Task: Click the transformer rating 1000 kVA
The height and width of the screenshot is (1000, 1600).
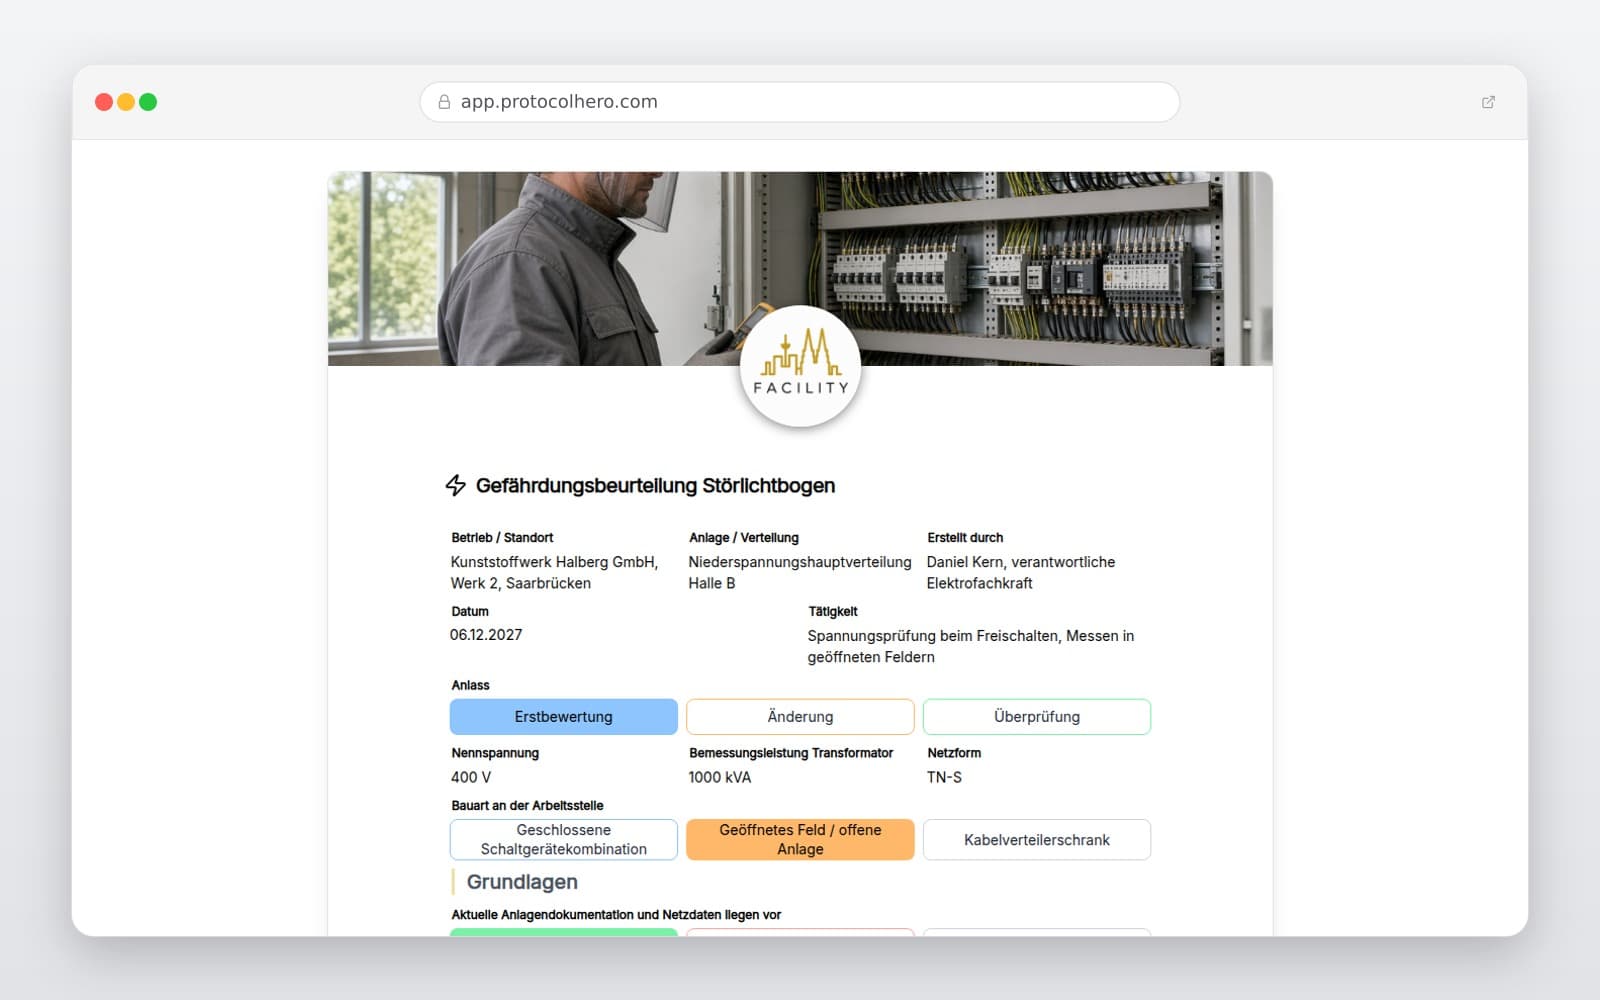Action: click(x=720, y=777)
